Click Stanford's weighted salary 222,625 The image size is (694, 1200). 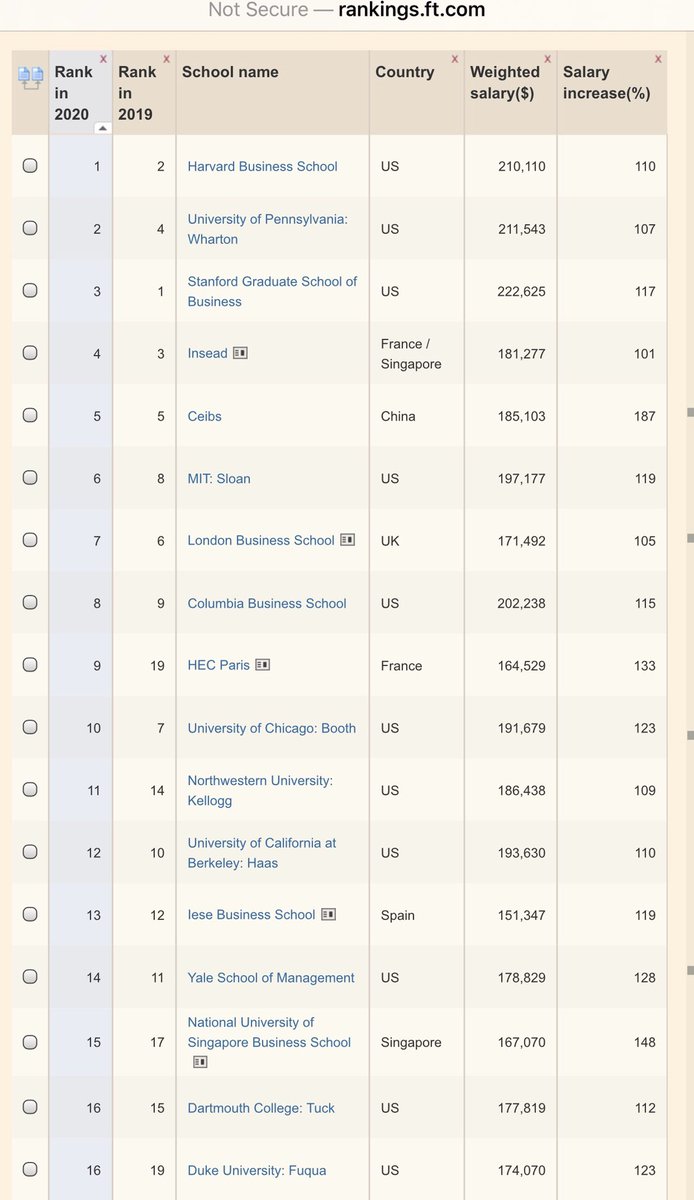point(522,291)
